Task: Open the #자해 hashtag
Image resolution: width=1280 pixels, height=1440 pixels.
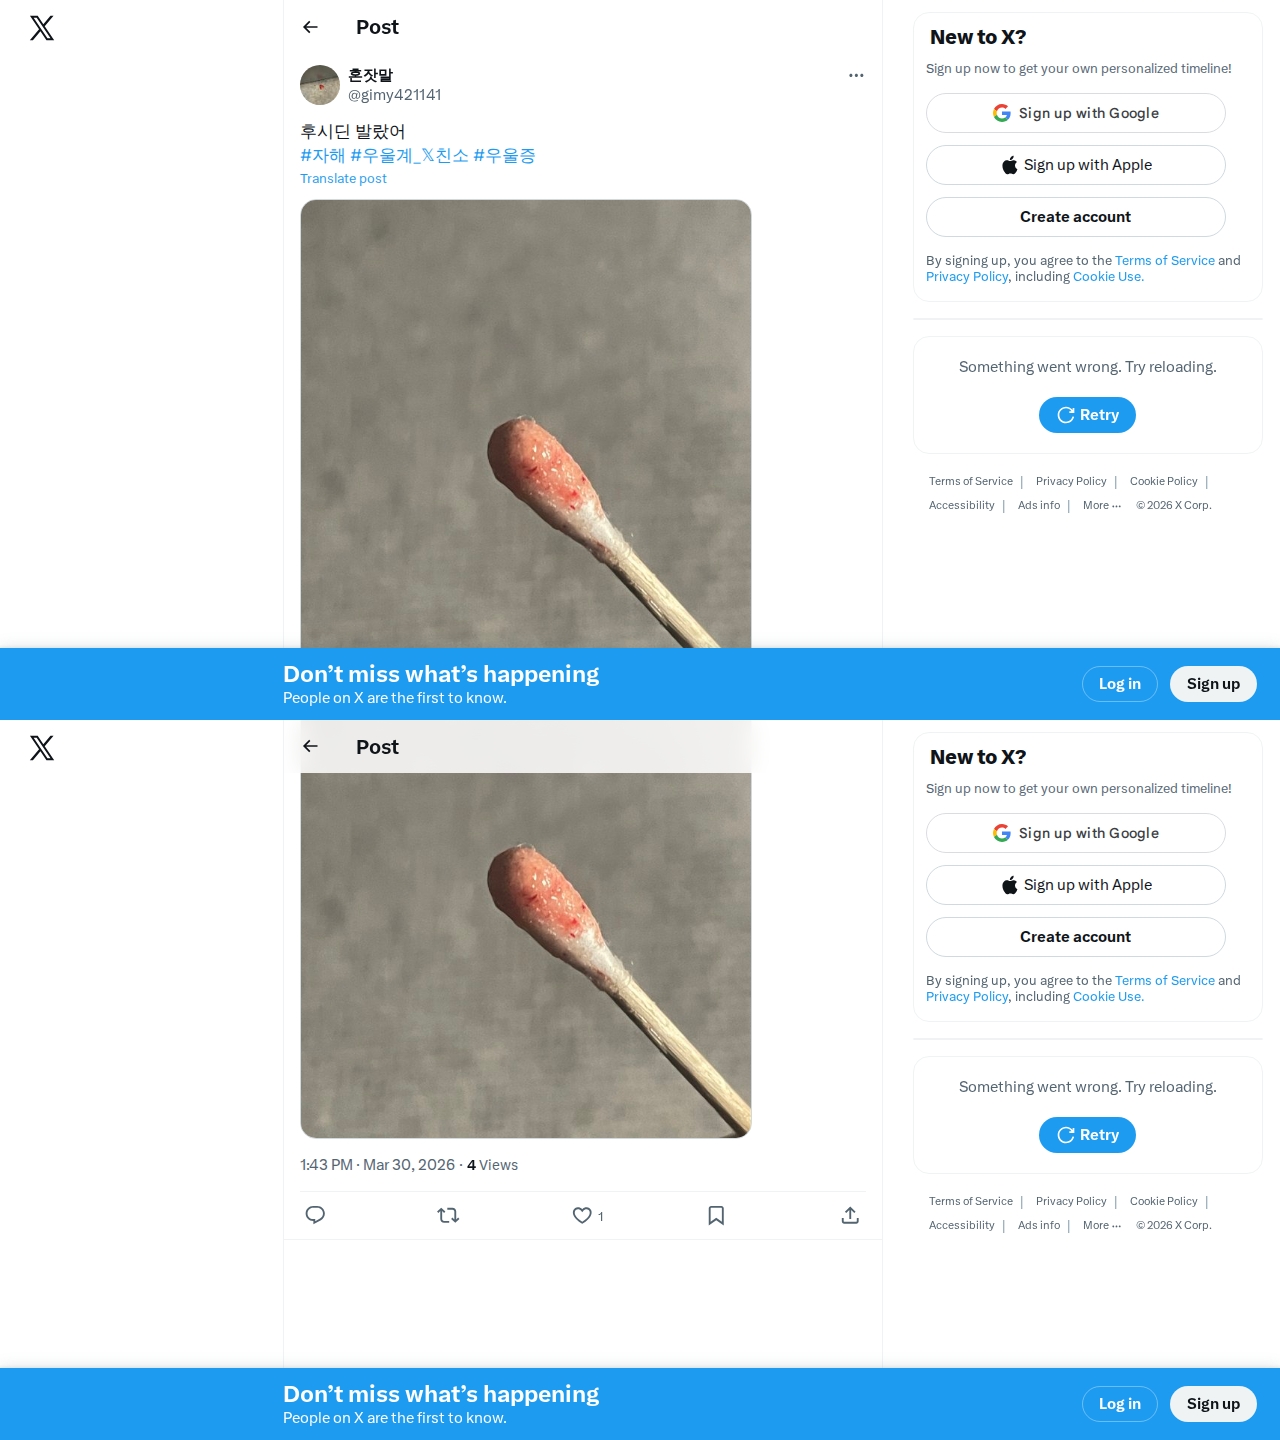Action: tap(322, 155)
